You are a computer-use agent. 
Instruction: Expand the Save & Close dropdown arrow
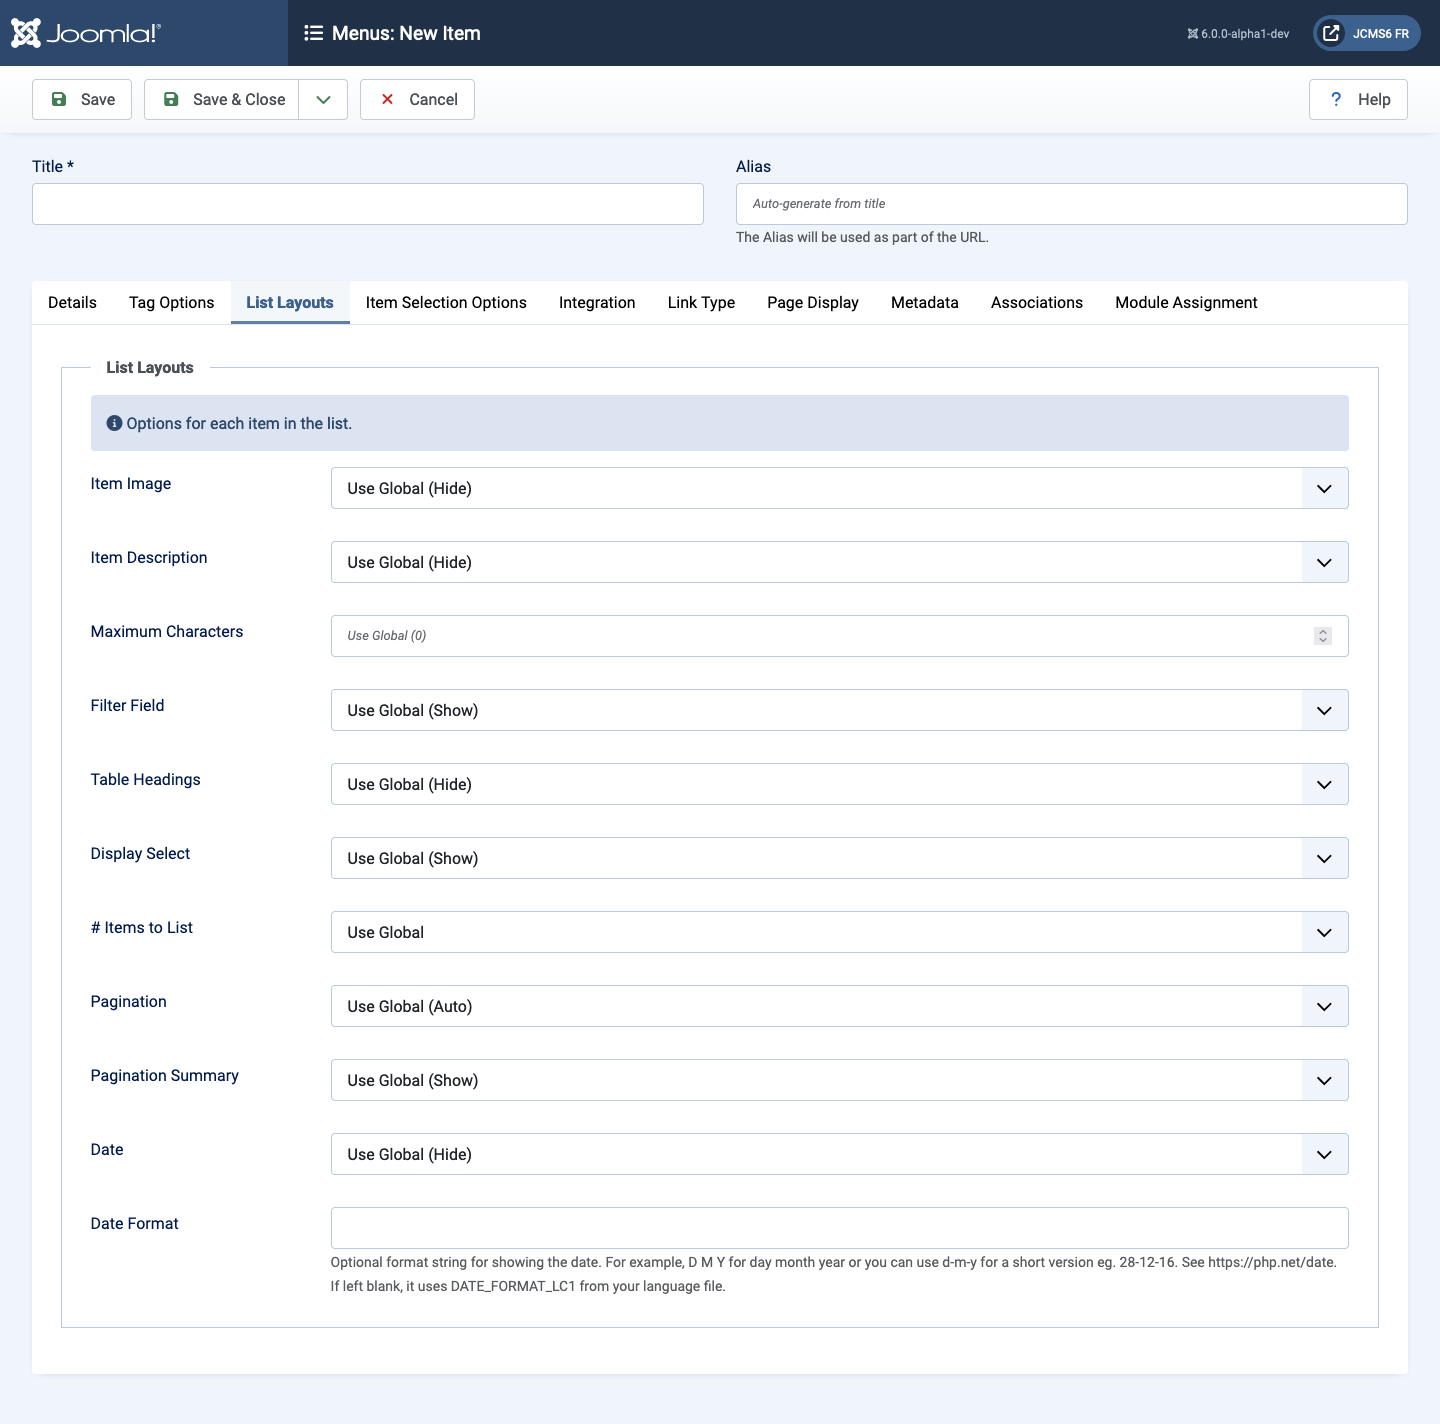323,99
